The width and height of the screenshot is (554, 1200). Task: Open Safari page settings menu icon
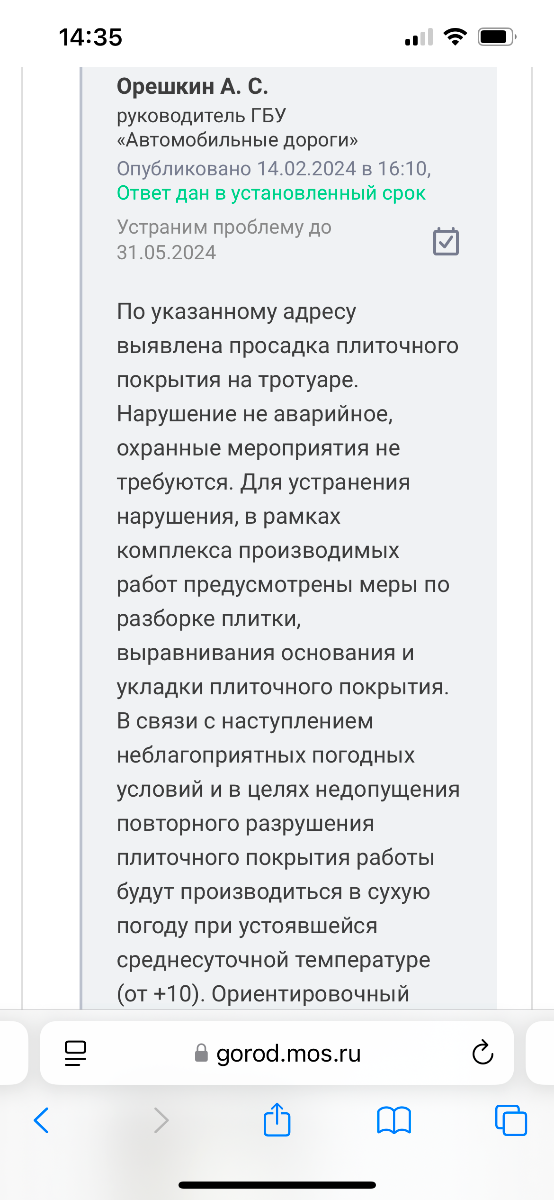point(76,1052)
